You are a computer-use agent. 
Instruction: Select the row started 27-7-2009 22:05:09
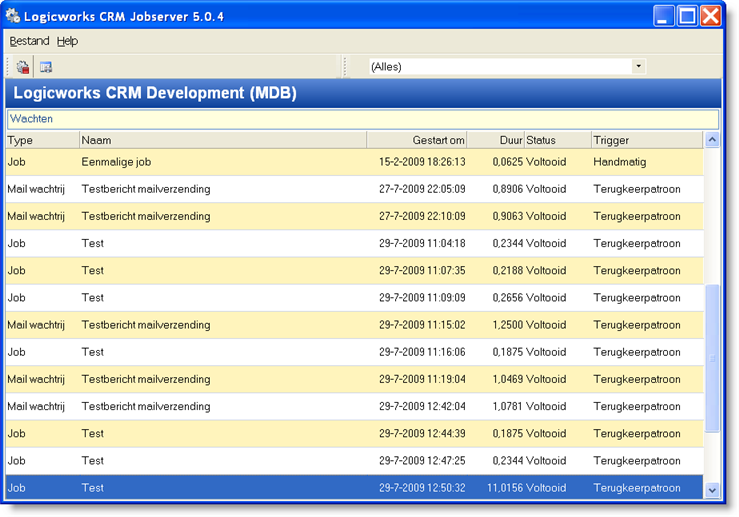click(354, 189)
